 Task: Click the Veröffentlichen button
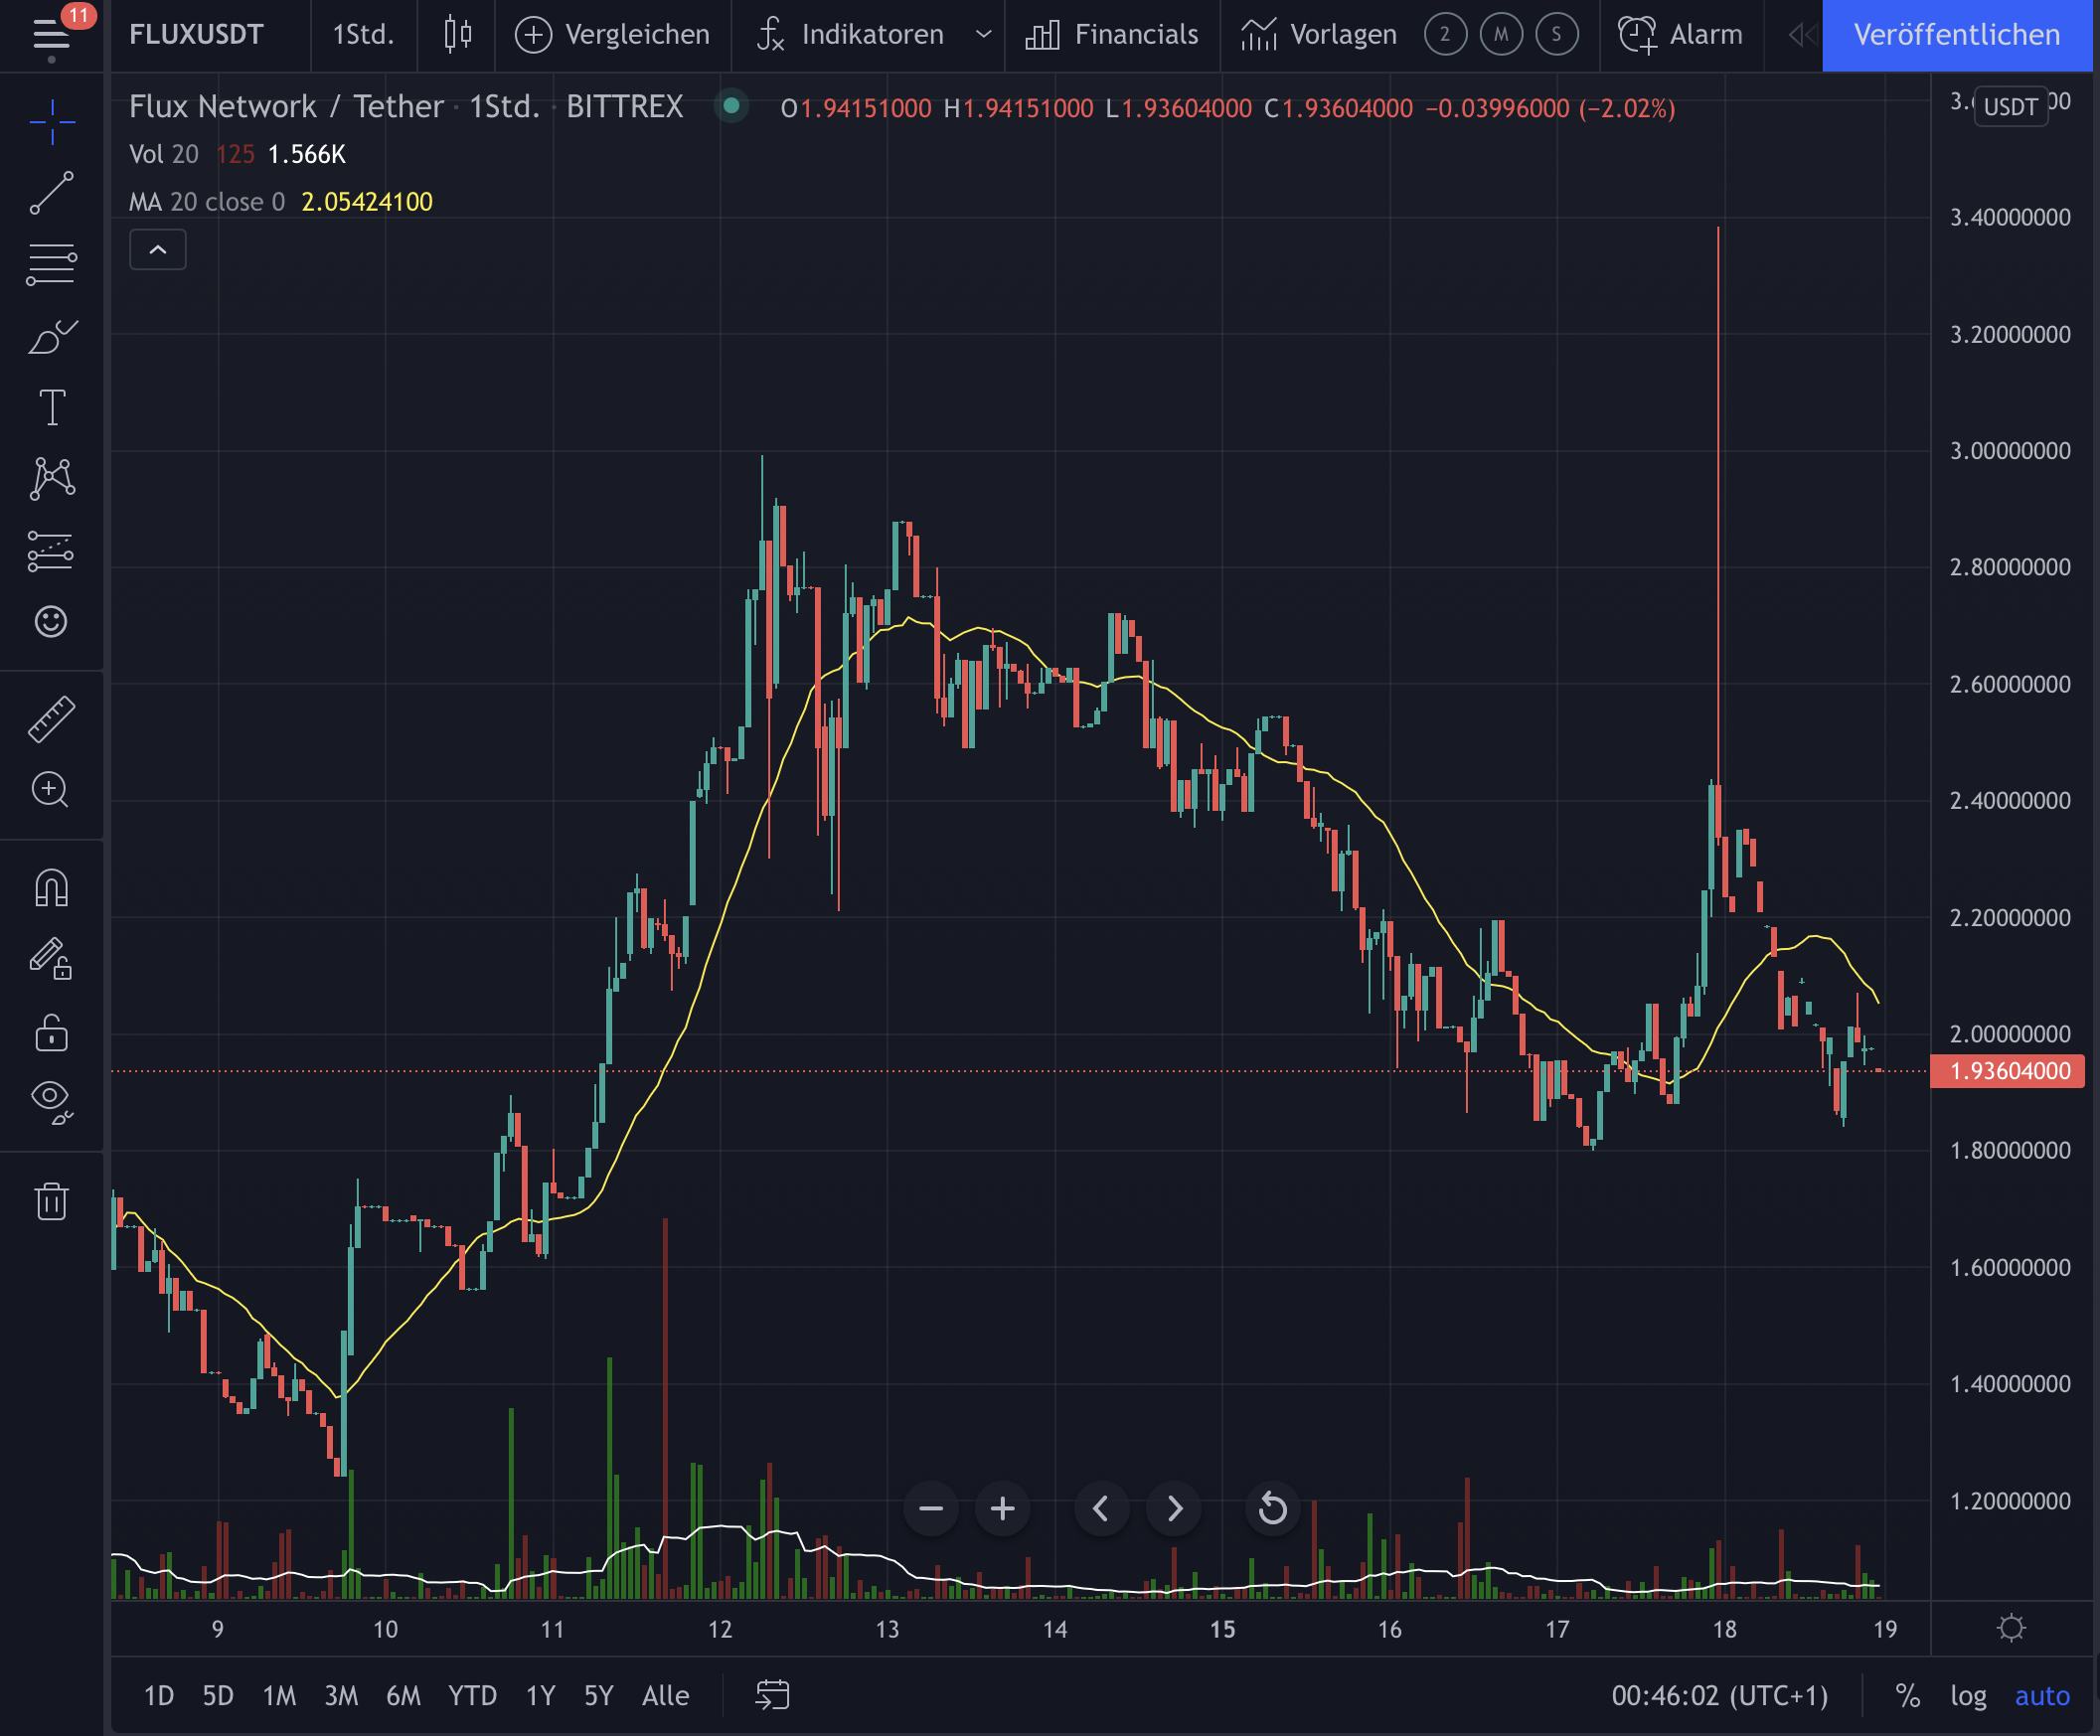coord(1956,35)
